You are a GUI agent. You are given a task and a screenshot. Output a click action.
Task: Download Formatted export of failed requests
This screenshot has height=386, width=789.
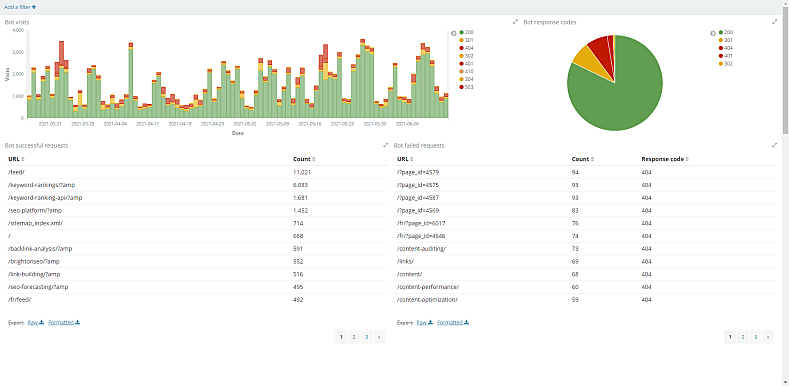tap(453, 322)
